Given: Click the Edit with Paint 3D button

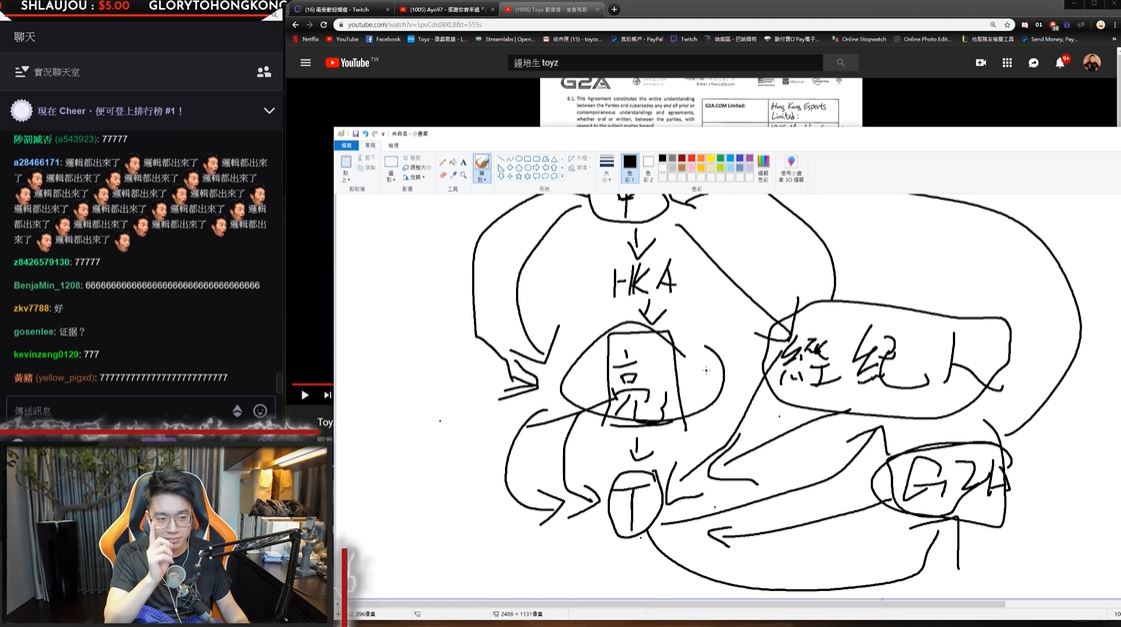Looking at the screenshot, I should [x=791, y=166].
